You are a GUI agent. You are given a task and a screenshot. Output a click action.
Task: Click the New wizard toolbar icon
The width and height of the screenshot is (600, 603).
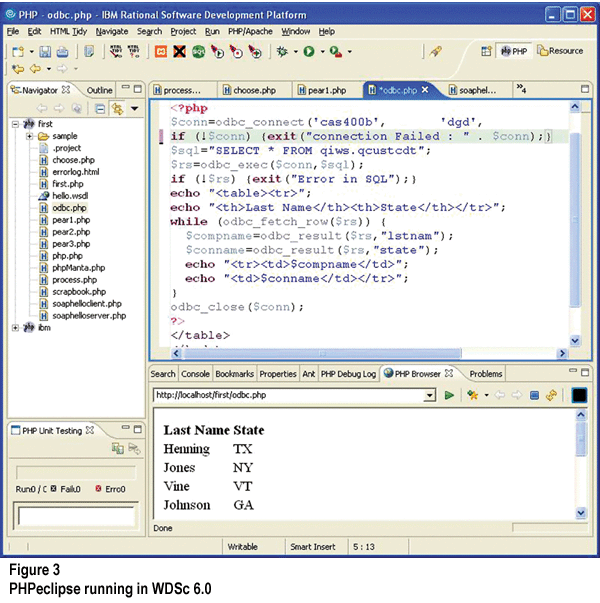click(18, 51)
